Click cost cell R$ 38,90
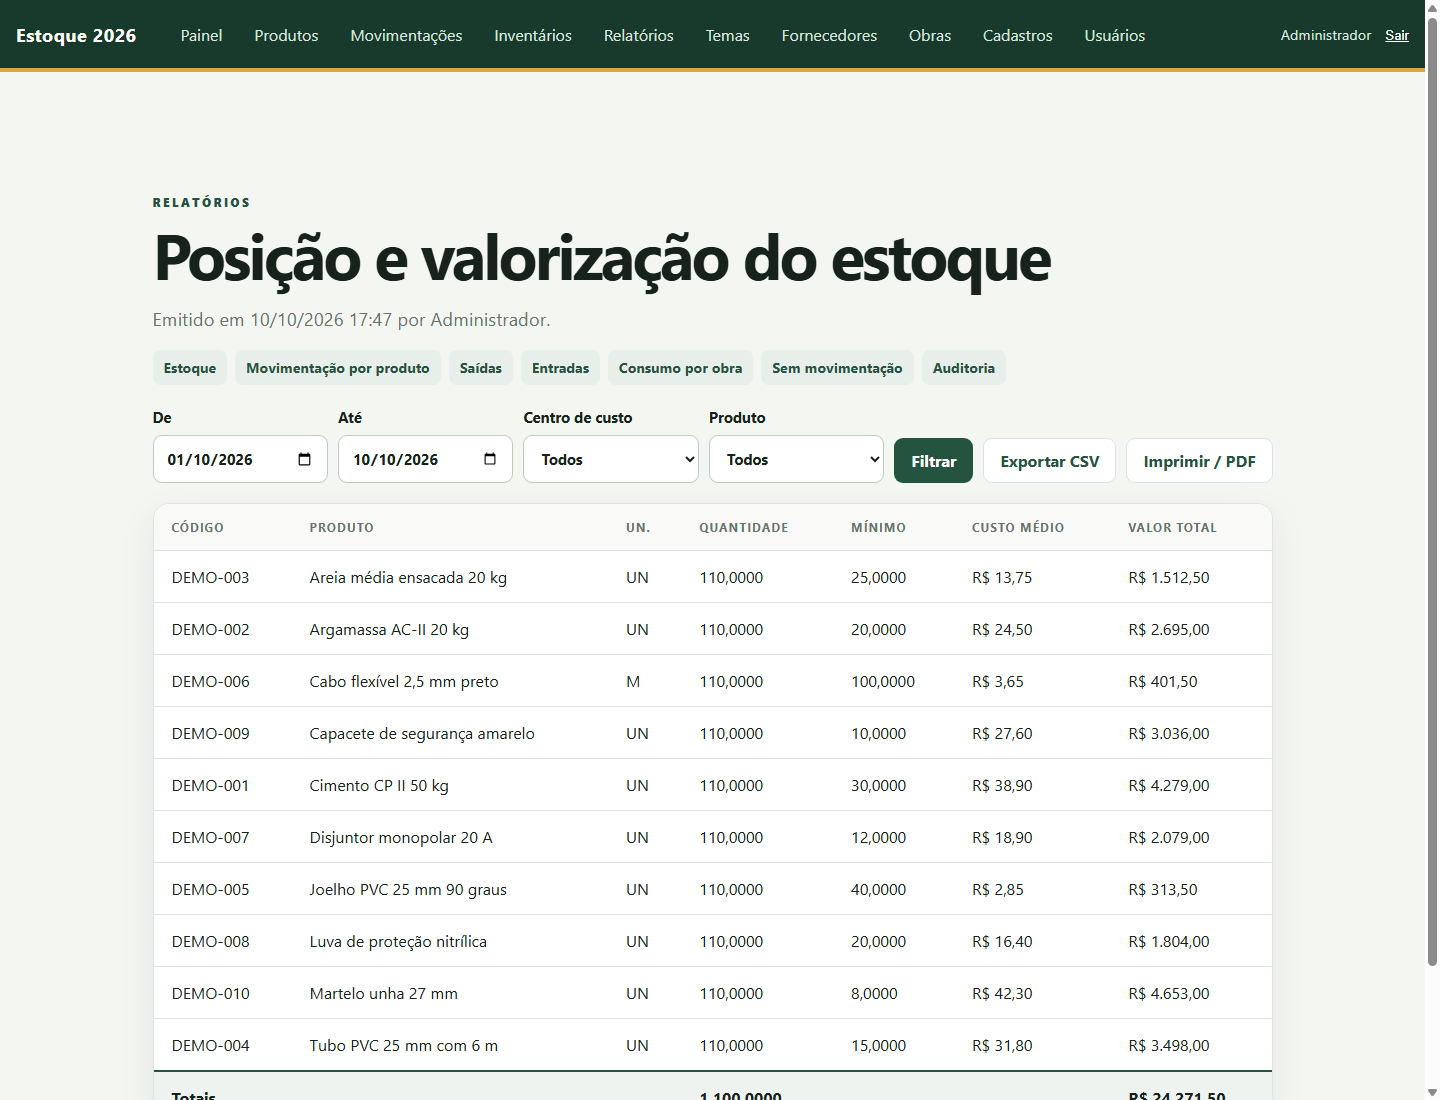The width and height of the screenshot is (1440, 1100). click(x=1002, y=785)
